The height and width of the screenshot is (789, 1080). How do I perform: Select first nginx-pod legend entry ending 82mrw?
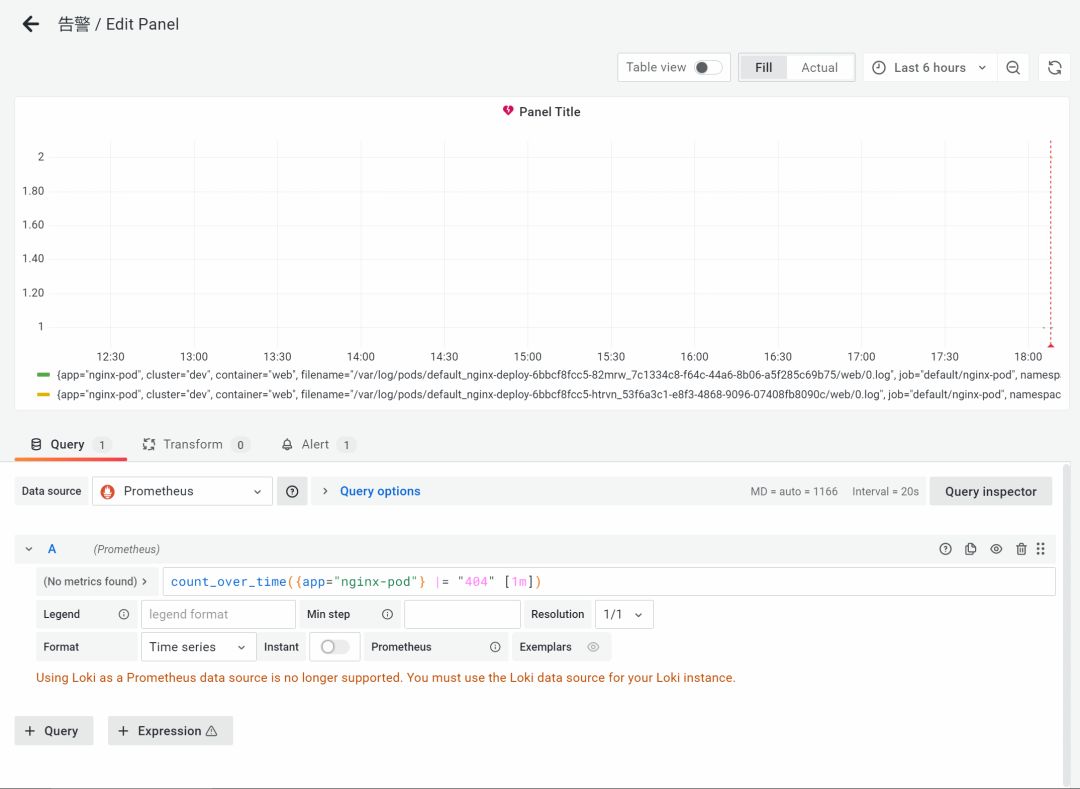559,375
